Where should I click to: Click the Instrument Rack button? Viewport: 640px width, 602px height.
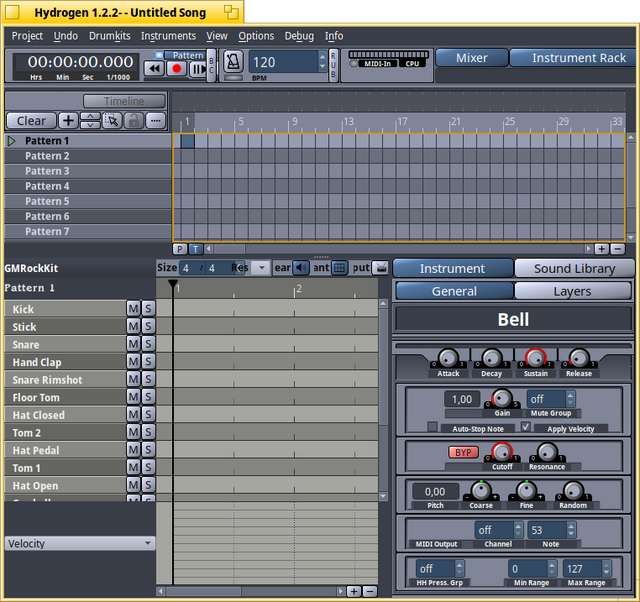pos(573,58)
